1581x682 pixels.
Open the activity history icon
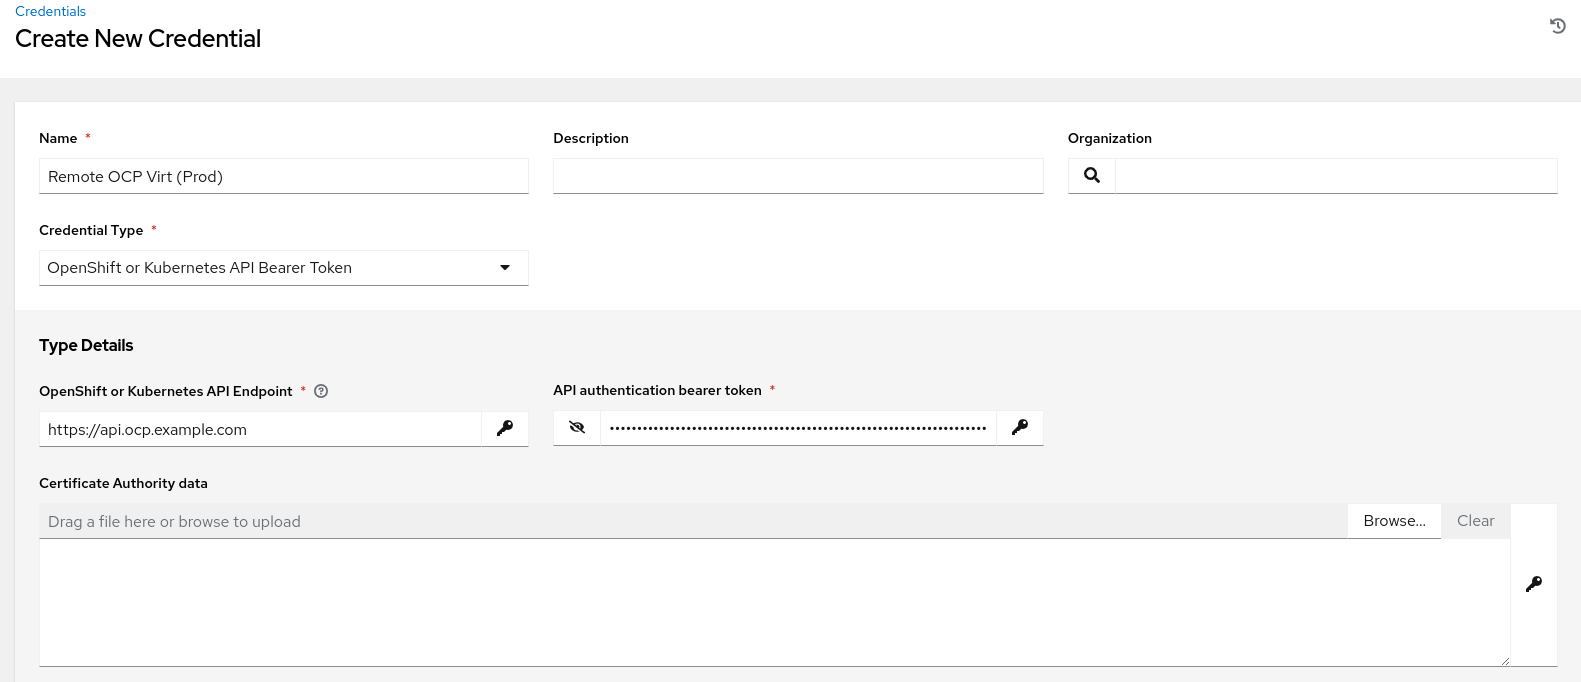[x=1557, y=26]
